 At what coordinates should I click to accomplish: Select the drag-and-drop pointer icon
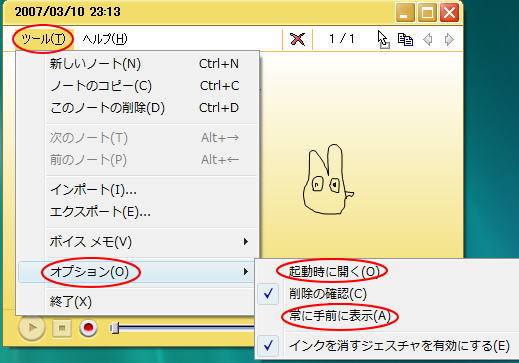(383, 39)
